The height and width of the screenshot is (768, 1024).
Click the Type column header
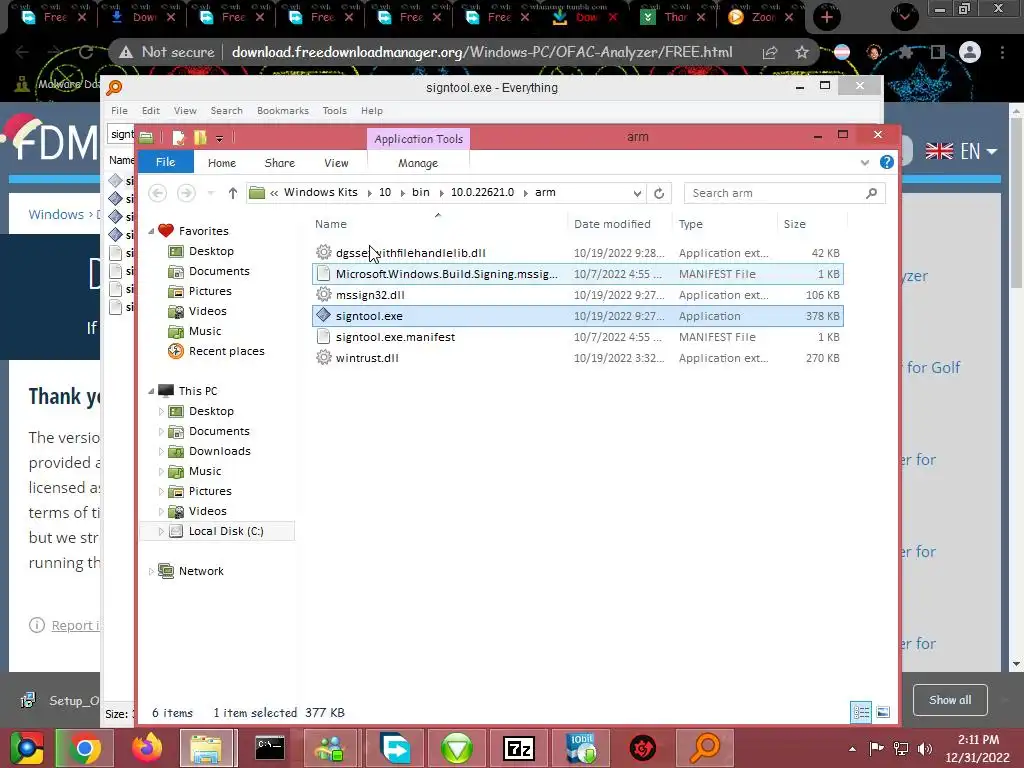coord(690,224)
